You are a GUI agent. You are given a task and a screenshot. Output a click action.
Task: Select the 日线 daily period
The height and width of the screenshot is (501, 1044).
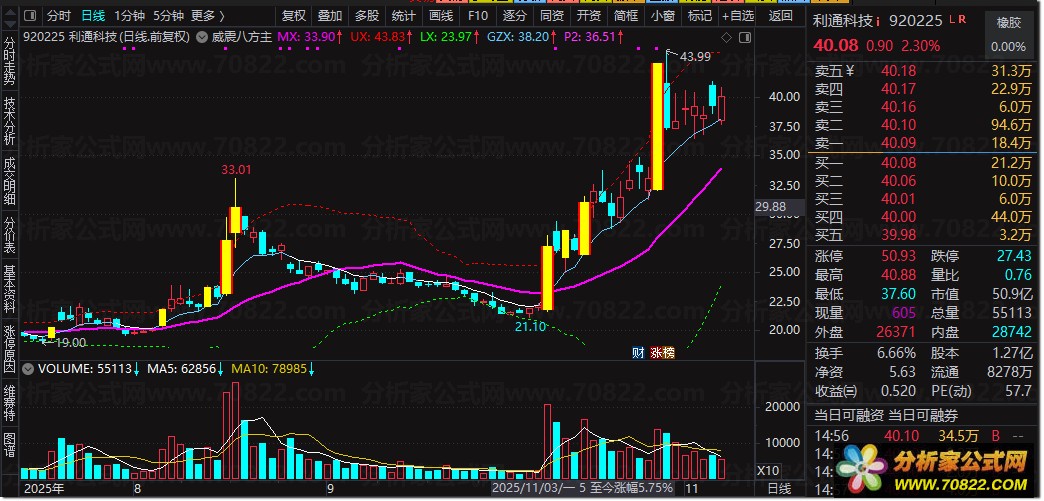[x=93, y=15]
